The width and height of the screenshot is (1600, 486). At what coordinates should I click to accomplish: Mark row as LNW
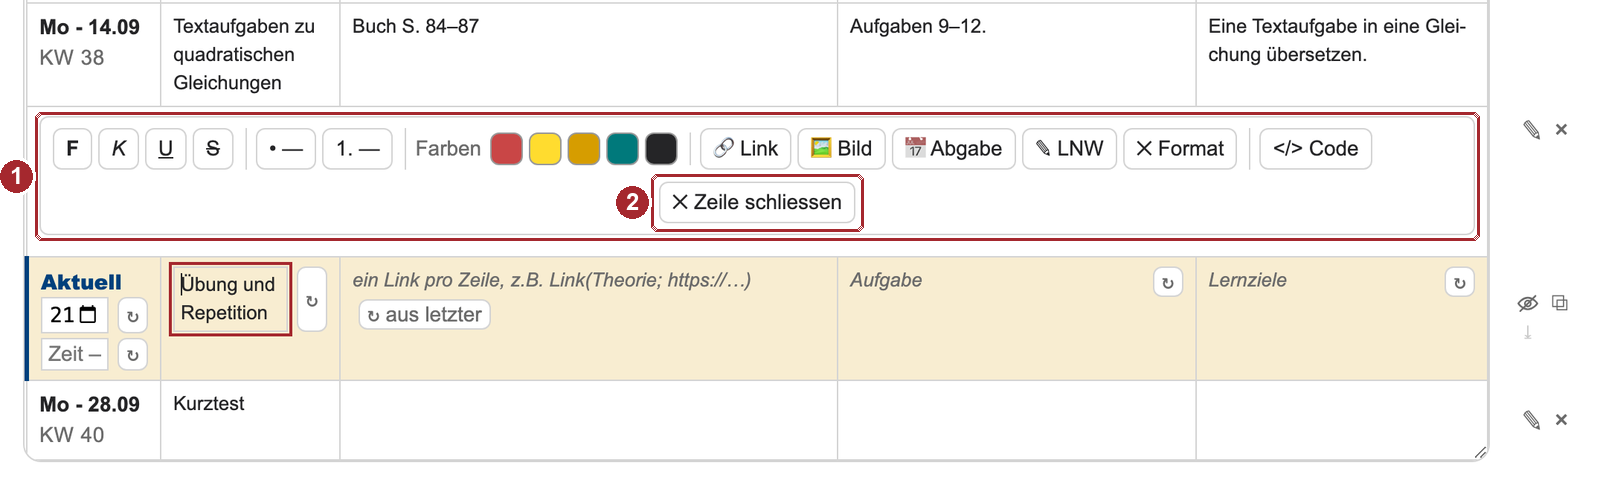tap(1069, 149)
